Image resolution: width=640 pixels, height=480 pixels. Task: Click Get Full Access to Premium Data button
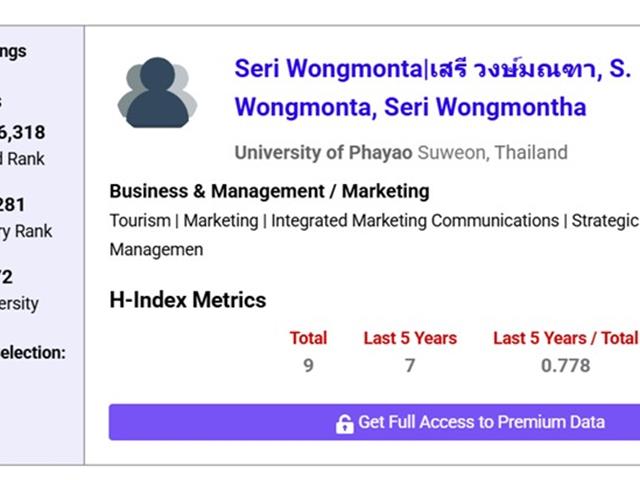pos(374,422)
